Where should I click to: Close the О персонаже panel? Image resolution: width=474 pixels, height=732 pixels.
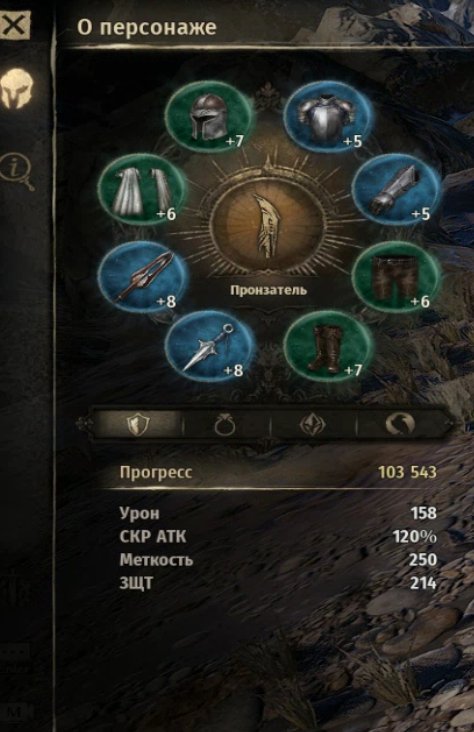point(14,25)
